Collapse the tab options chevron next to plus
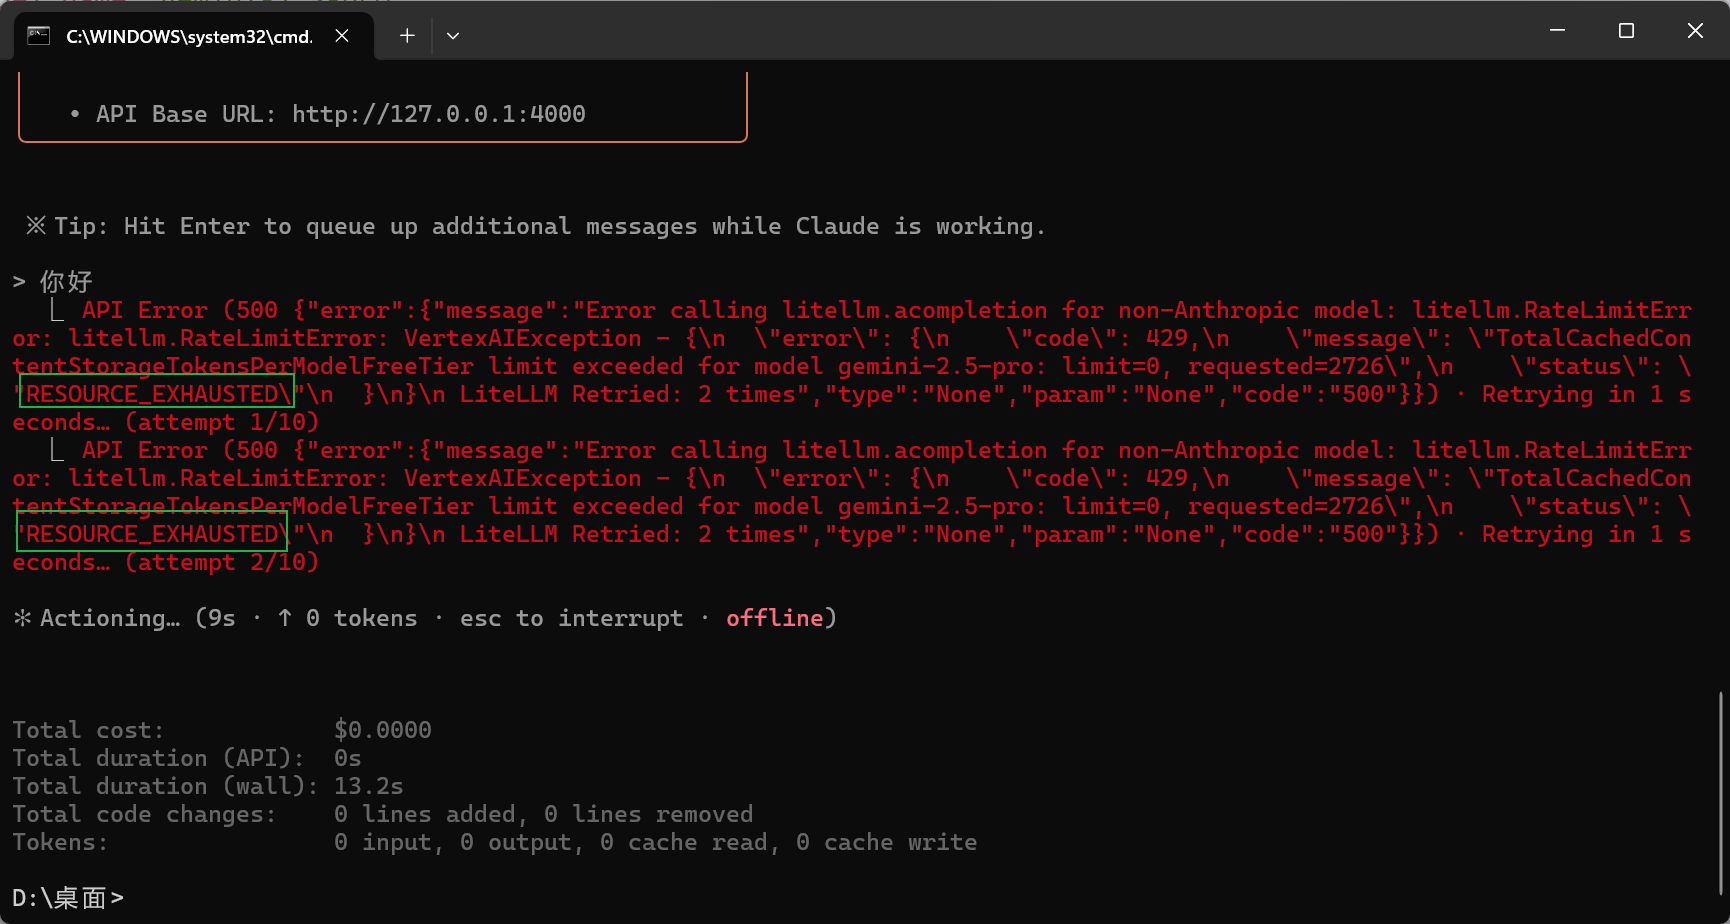The width and height of the screenshot is (1730, 924). tap(453, 35)
